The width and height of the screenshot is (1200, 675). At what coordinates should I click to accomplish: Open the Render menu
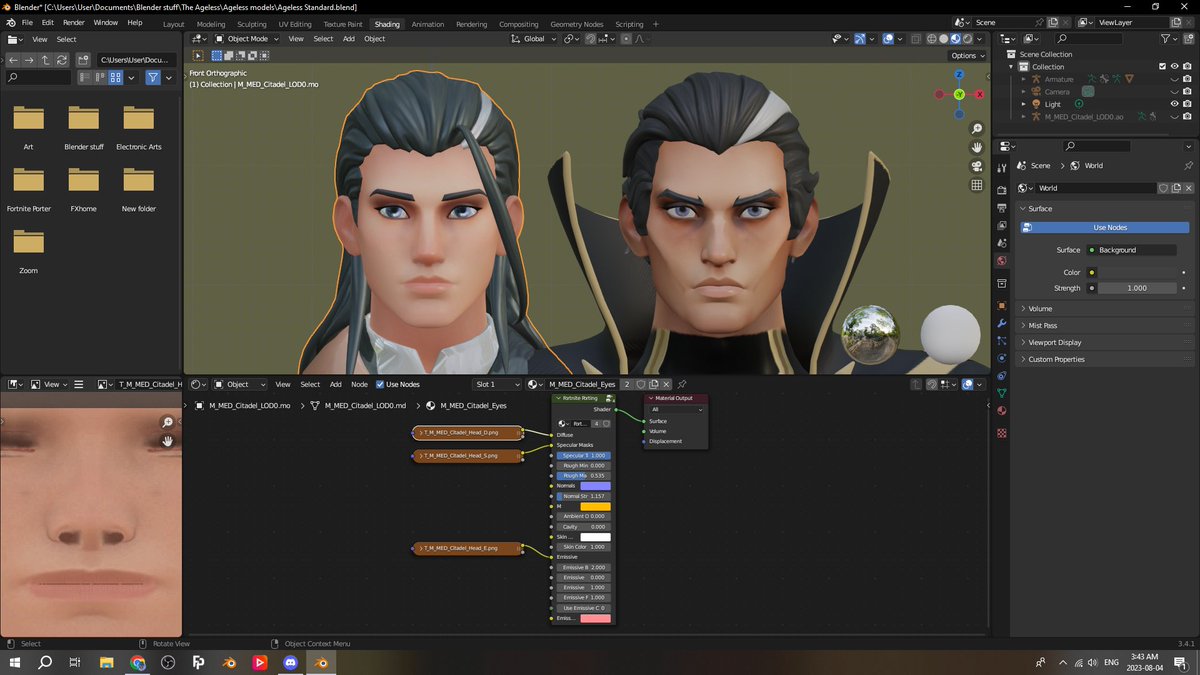coord(74,22)
